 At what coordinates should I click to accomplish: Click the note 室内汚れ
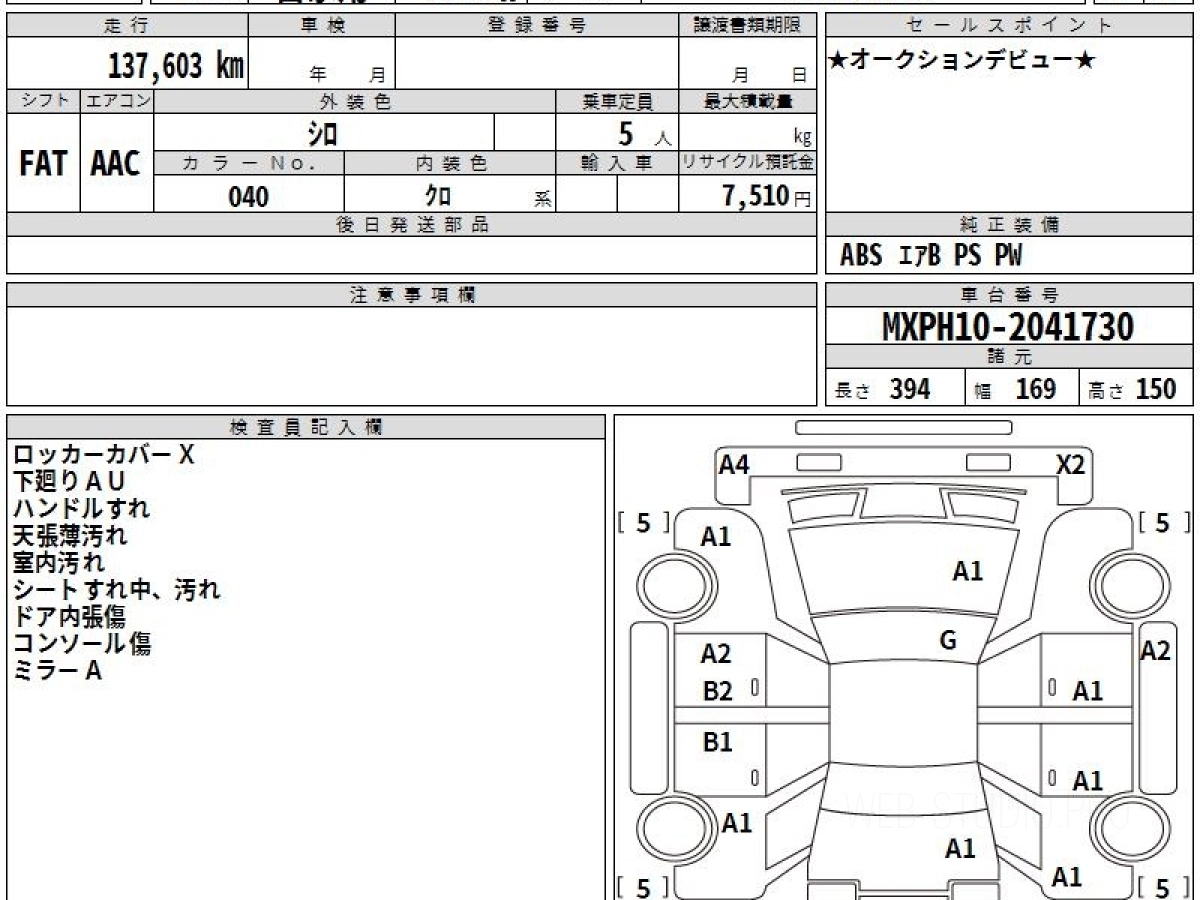(x=58, y=563)
